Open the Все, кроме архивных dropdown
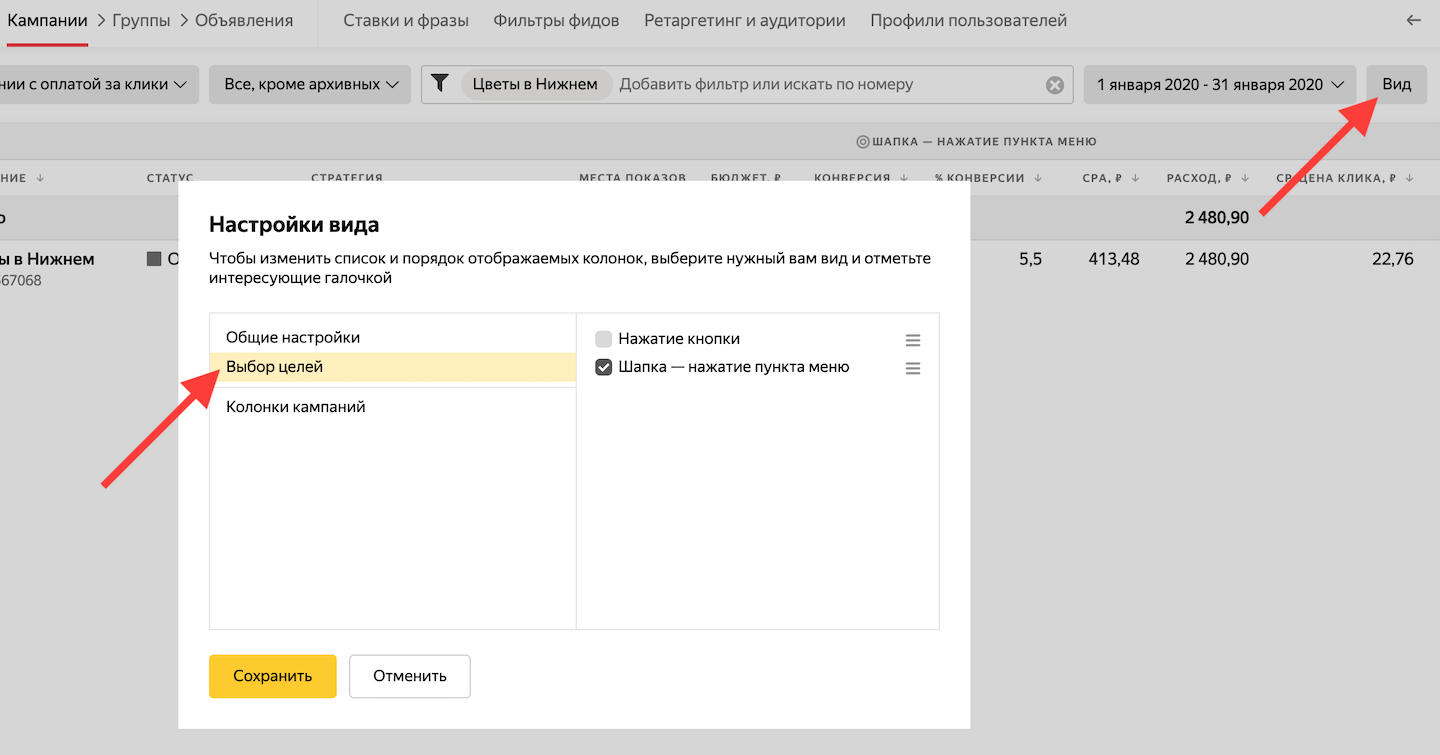 (310, 85)
